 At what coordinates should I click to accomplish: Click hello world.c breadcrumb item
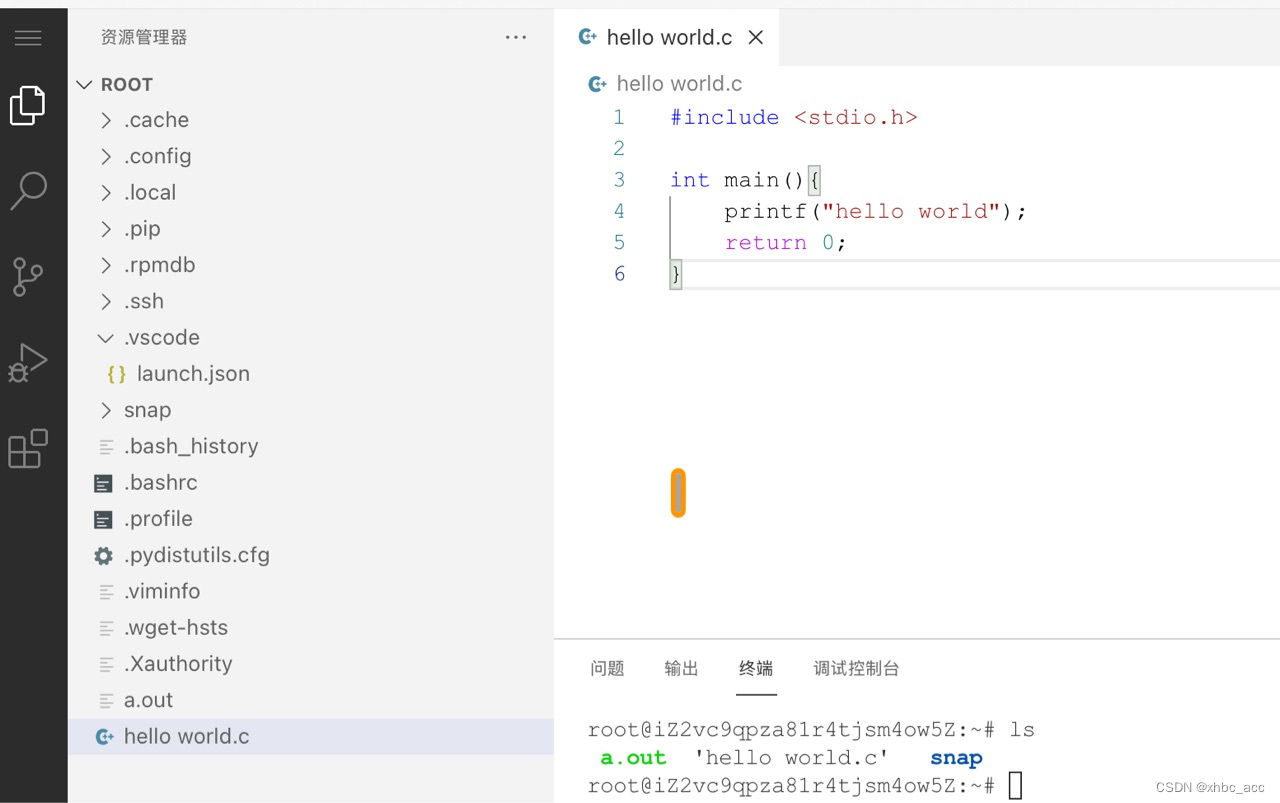point(679,84)
